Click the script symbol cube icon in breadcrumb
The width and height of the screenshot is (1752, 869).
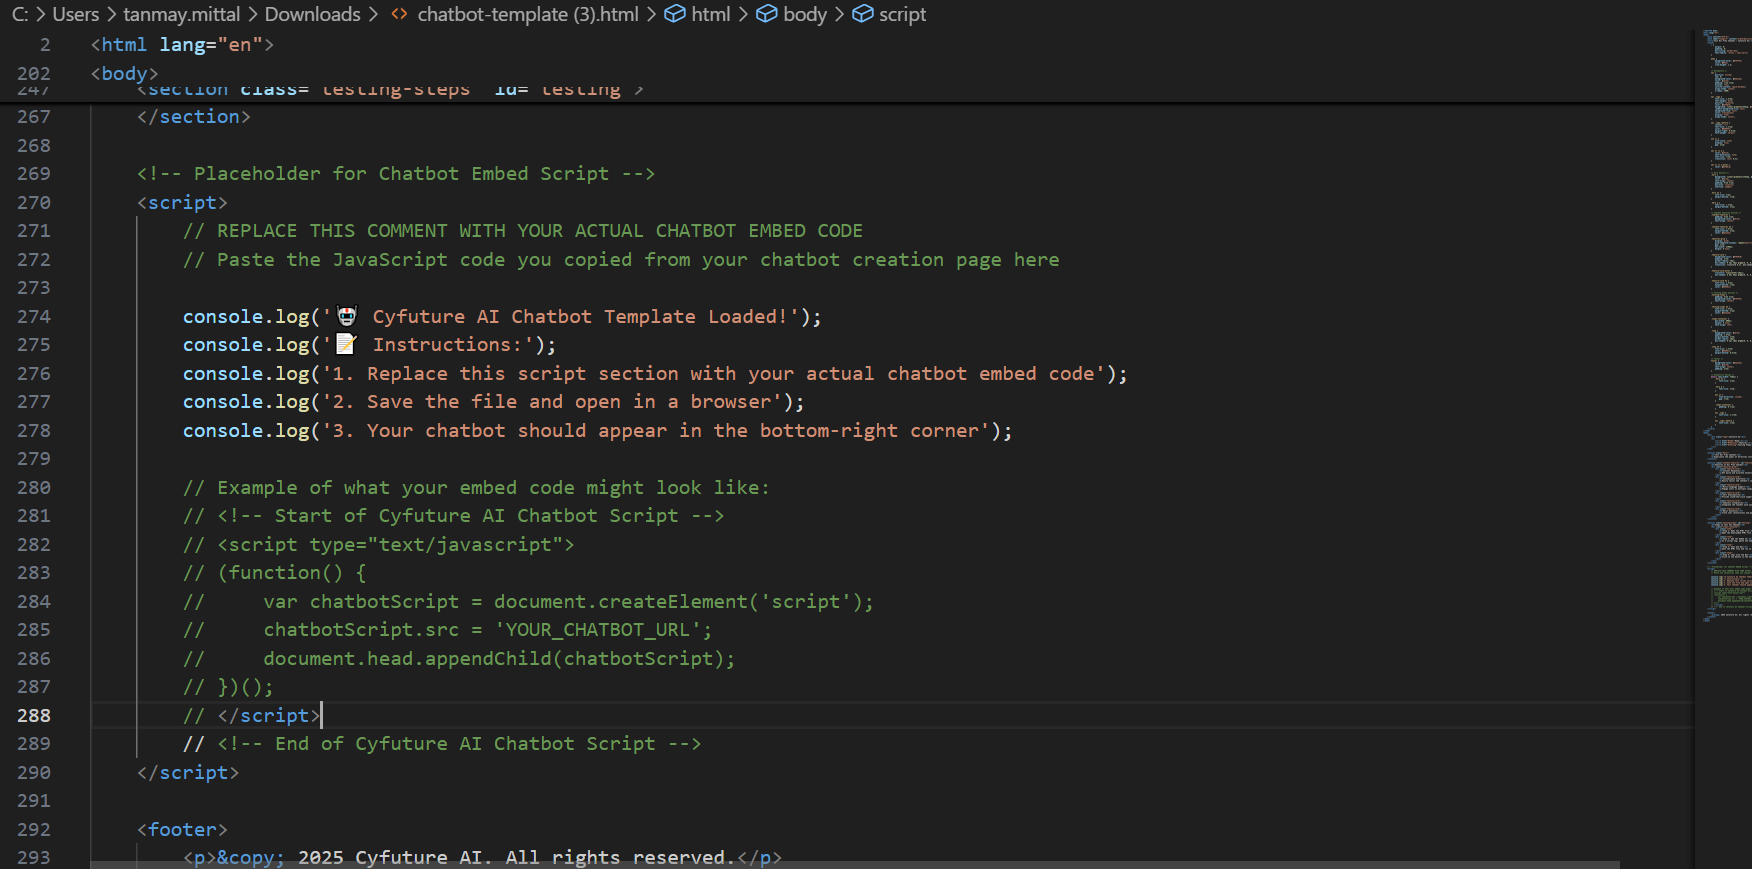pos(862,14)
